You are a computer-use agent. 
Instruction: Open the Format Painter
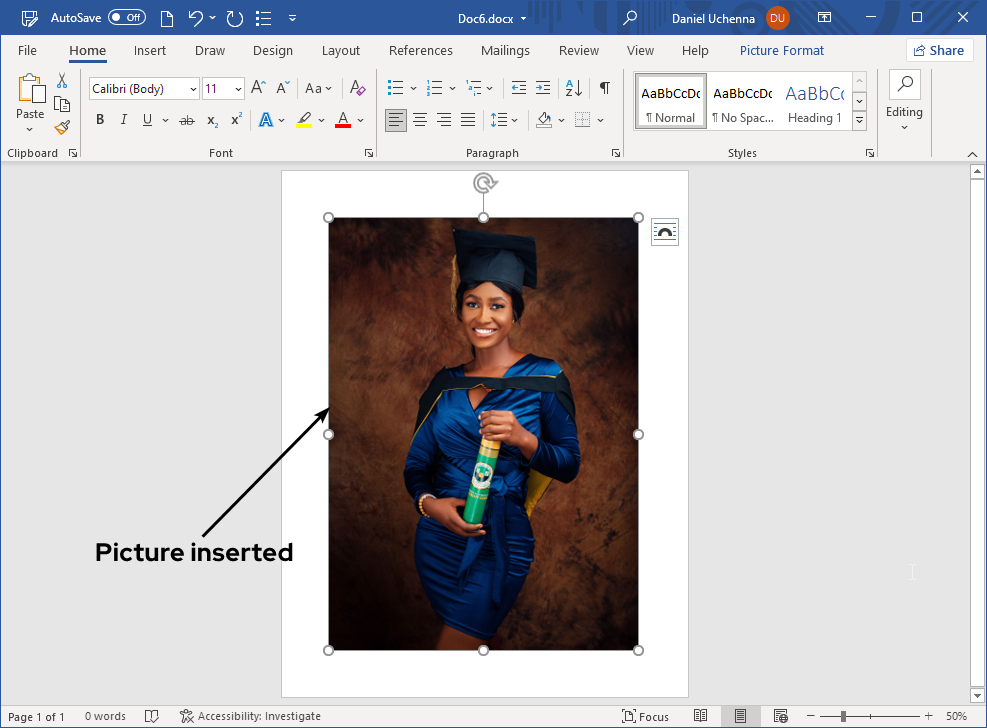[61, 125]
